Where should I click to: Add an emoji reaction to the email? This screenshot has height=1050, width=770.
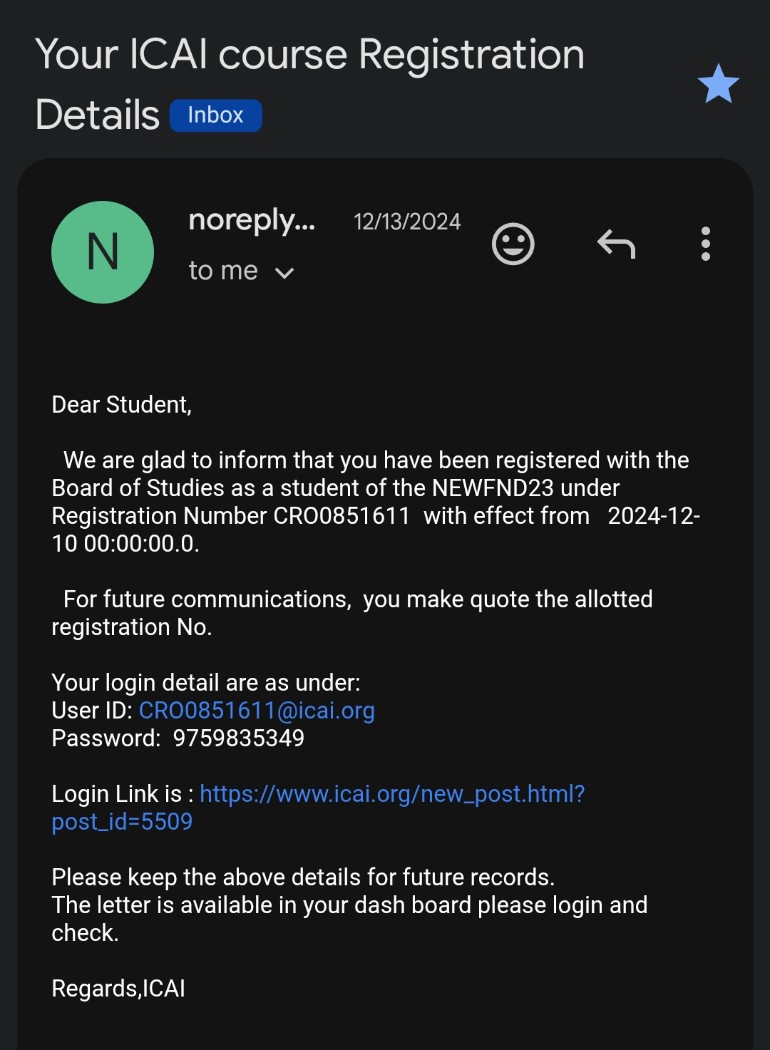pyautogui.click(x=513, y=244)
